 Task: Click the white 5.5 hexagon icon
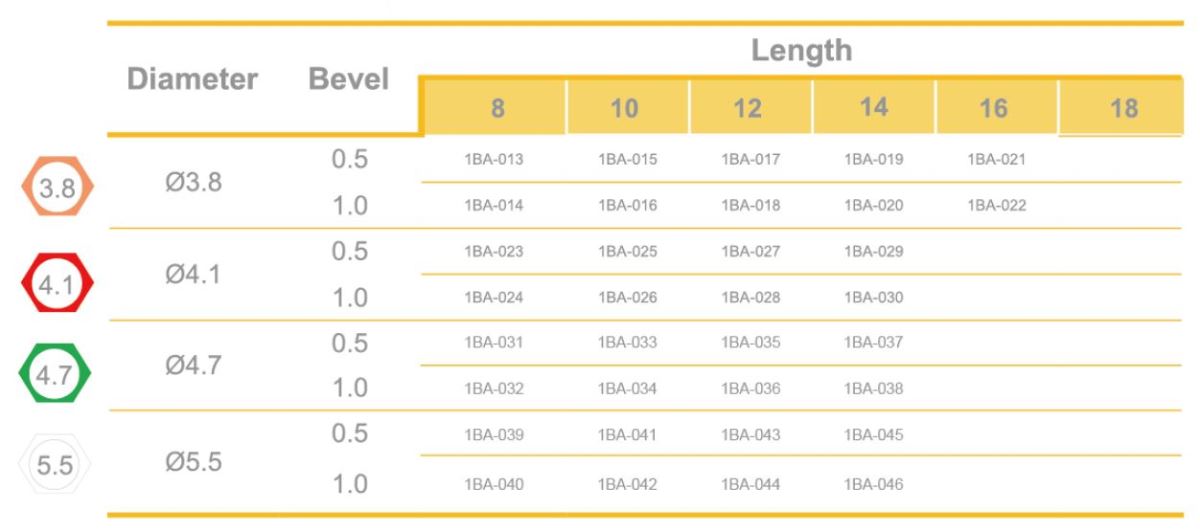coord(56,465)
